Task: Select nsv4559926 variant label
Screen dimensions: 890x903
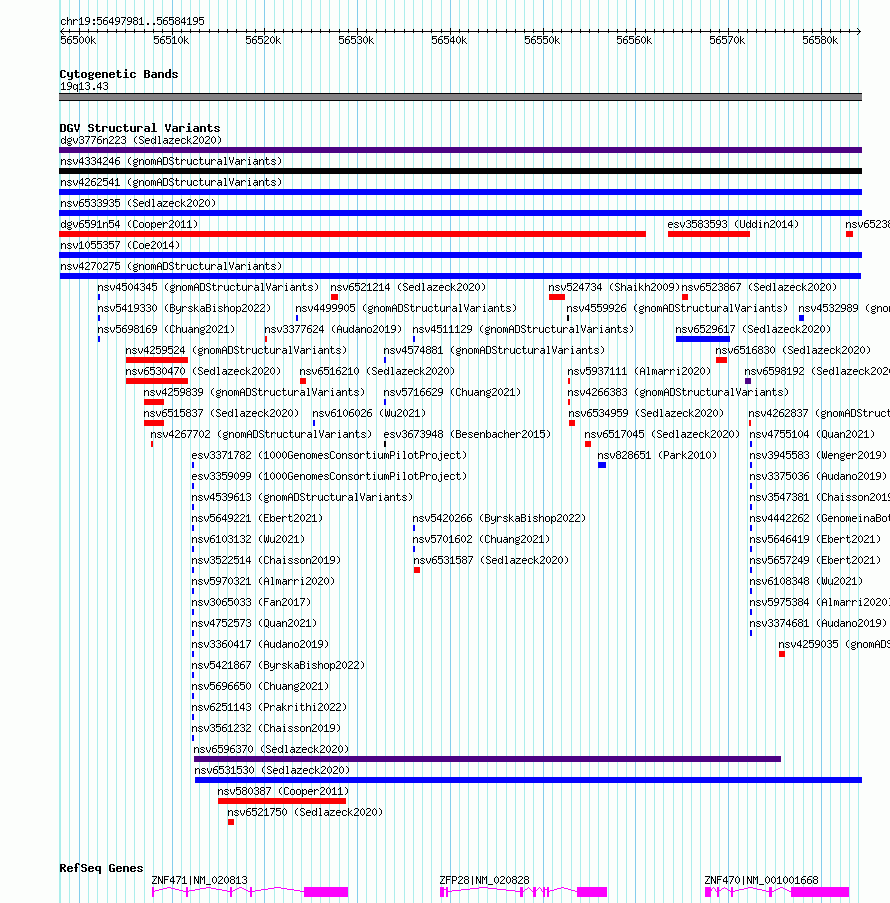Action: pos(677,309)
